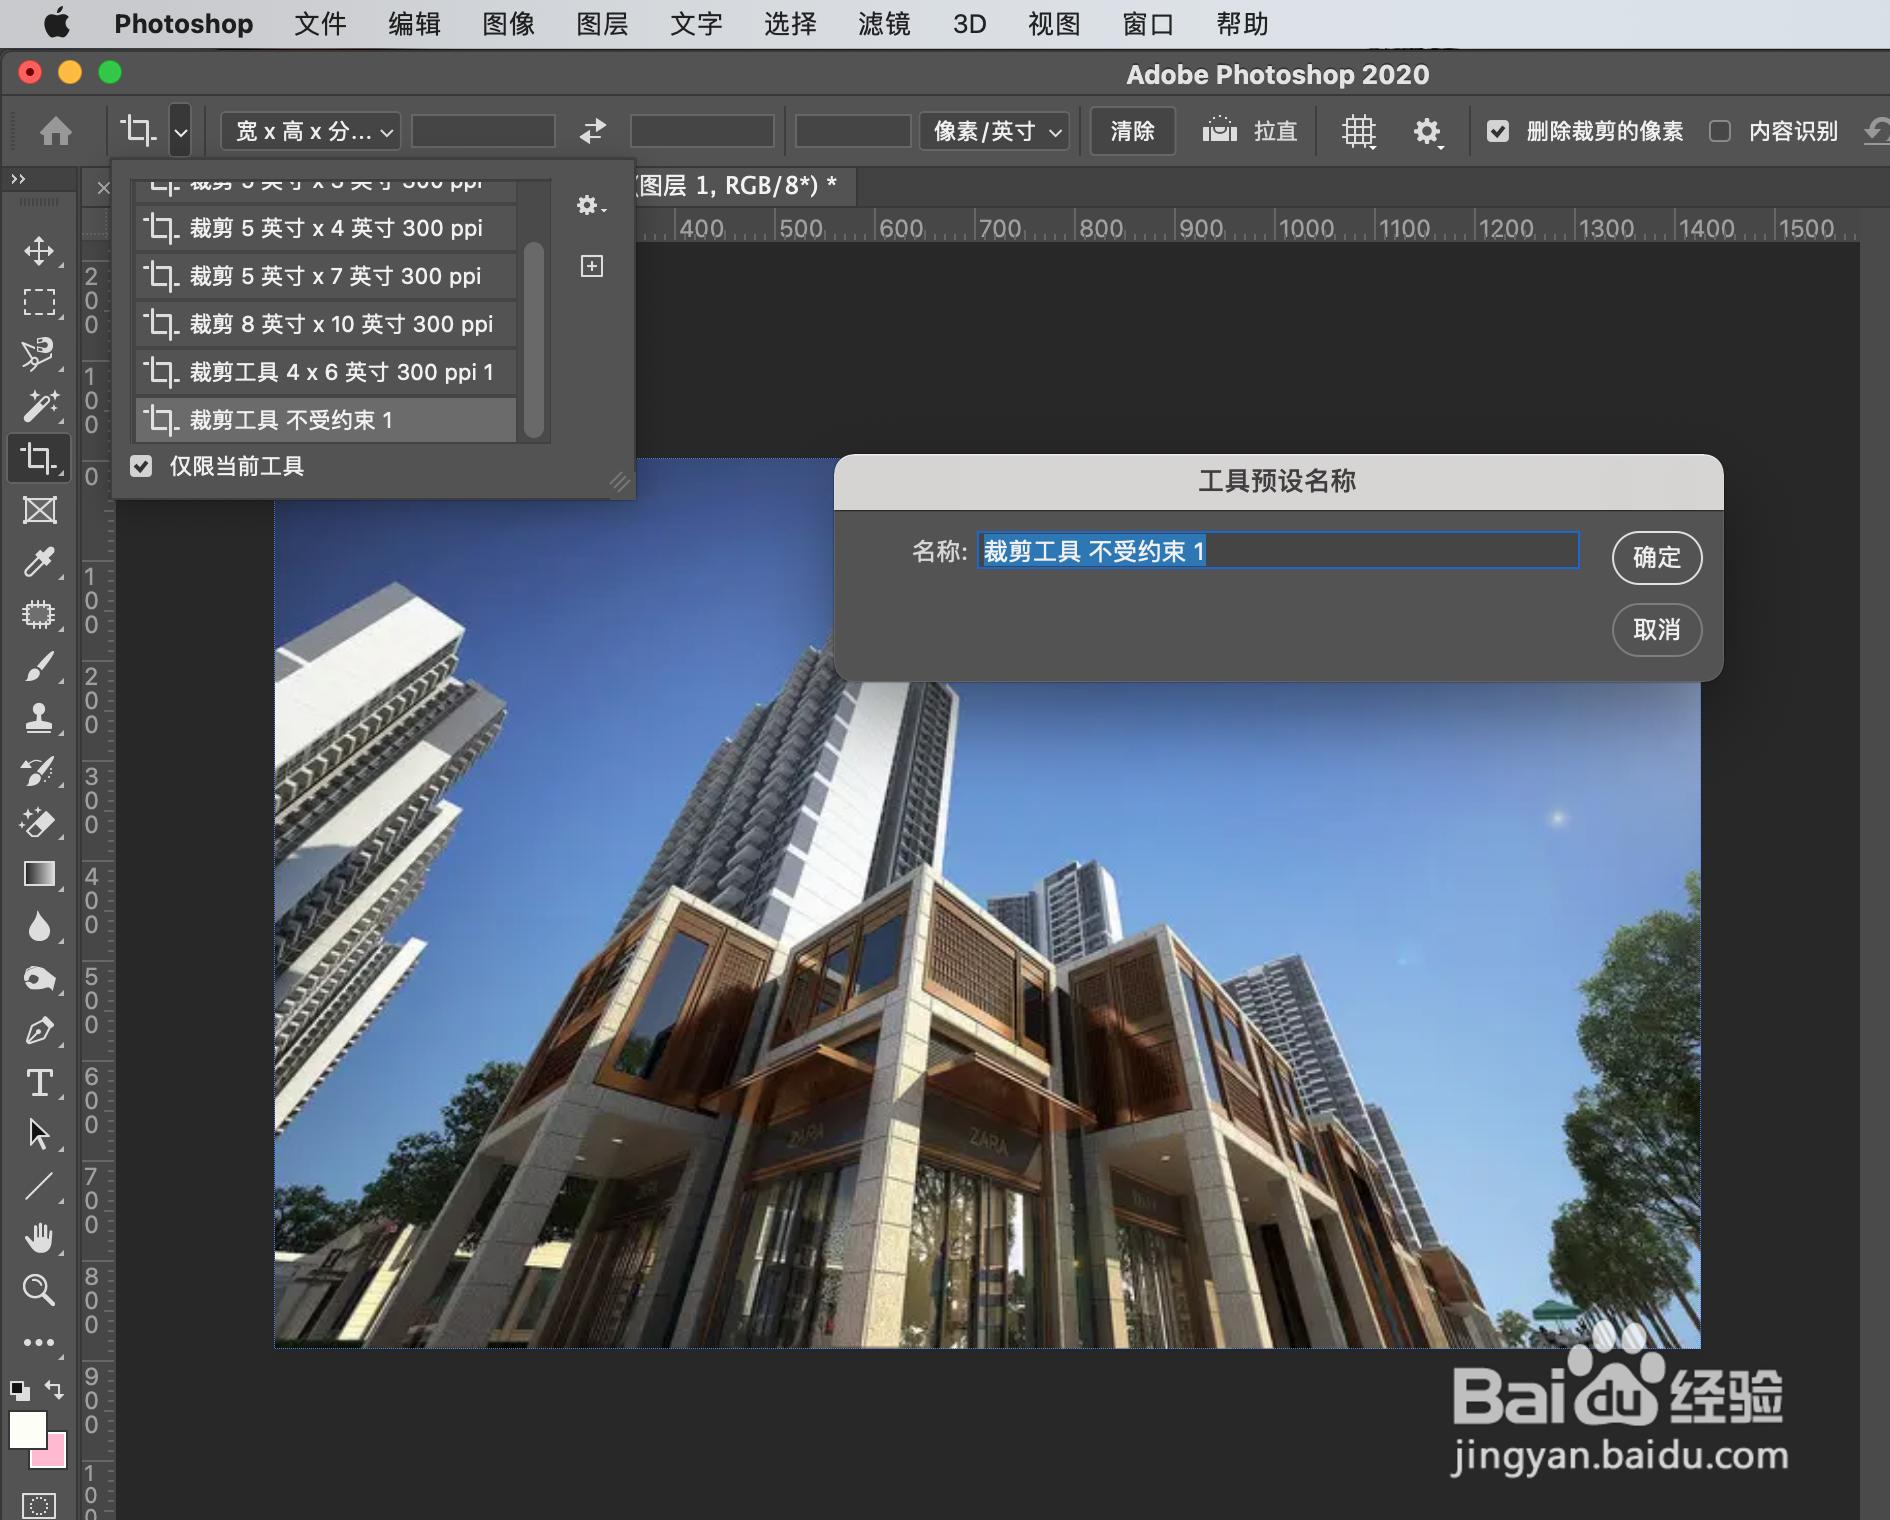1890x1520 pixels.
Task: Select the Lasso tool in toolbar
Action: [x=39, y=354]
